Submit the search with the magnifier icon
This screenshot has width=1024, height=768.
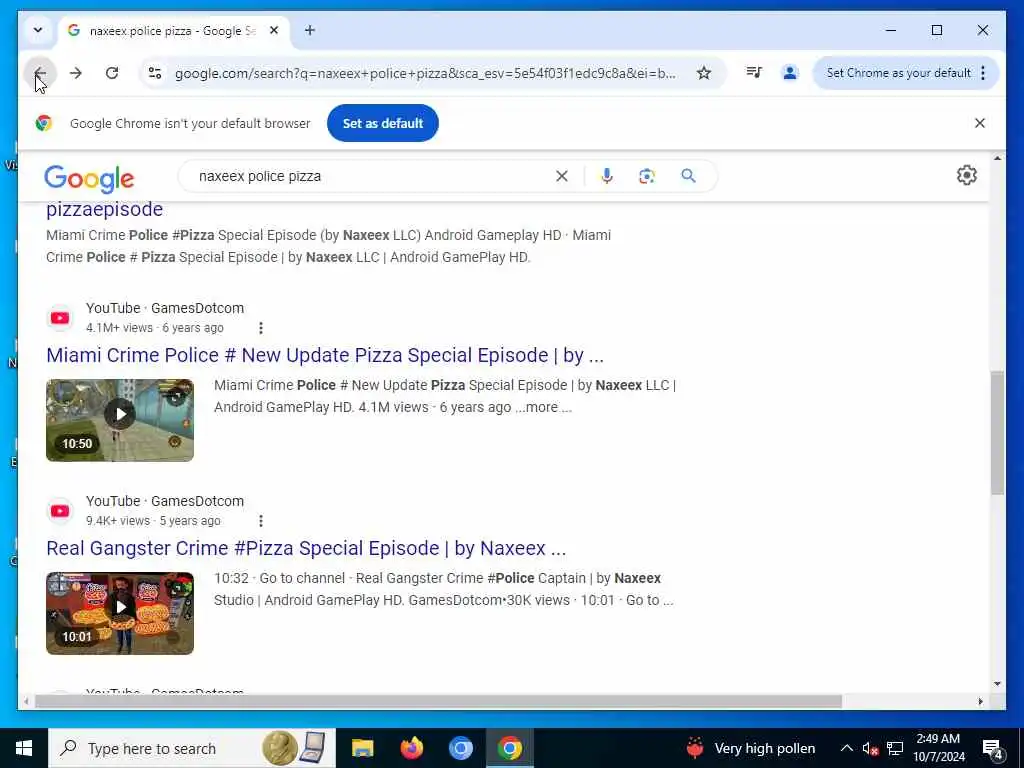(x=688, y=176)
